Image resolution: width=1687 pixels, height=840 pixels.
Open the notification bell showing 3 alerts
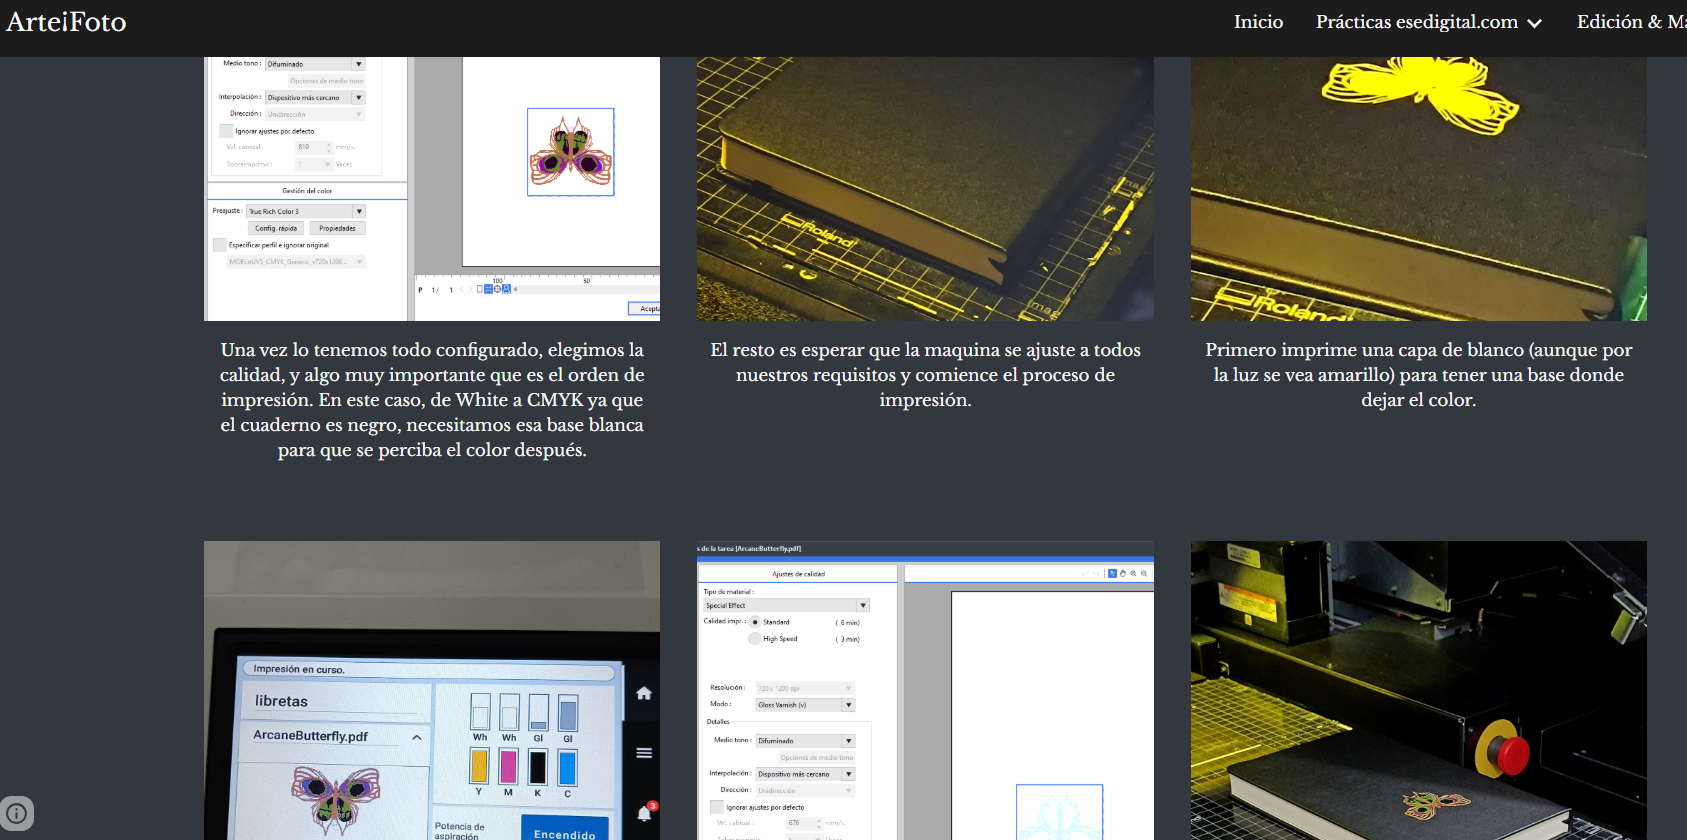coord(645,813)
